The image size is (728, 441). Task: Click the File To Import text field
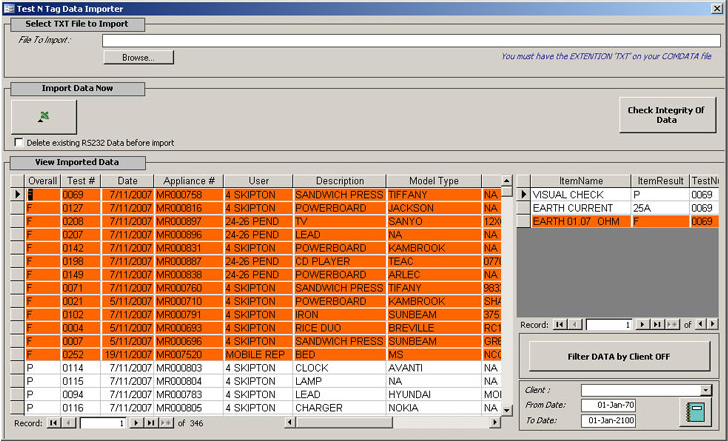(411, 40)
